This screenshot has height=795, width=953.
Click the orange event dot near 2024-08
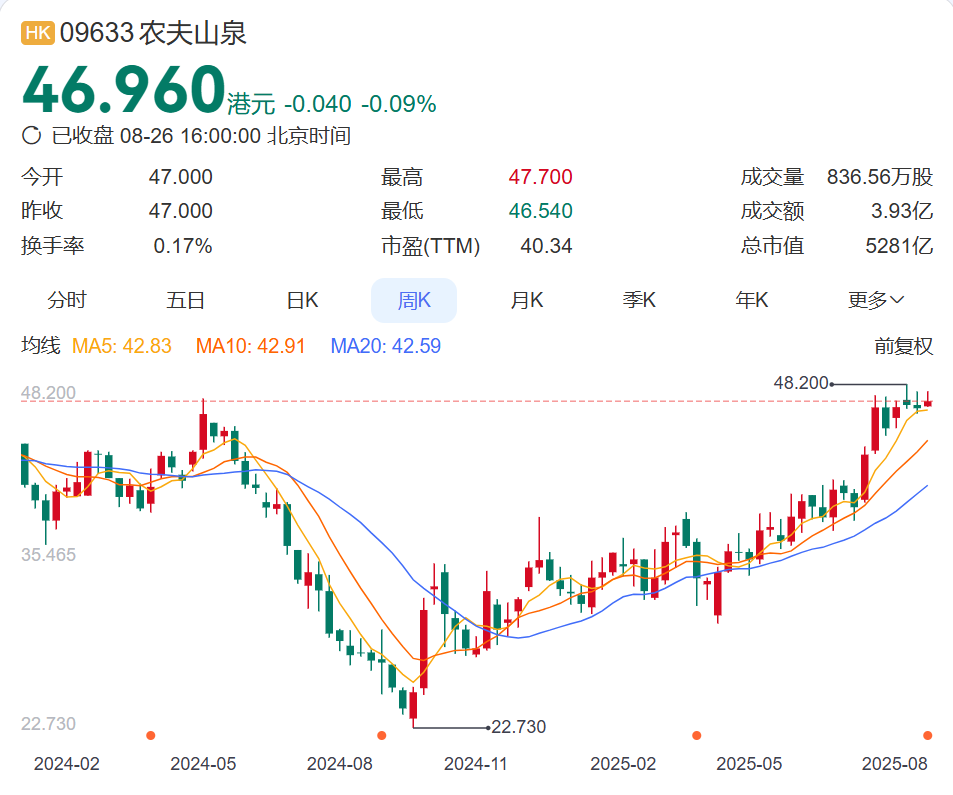point(382,735)
